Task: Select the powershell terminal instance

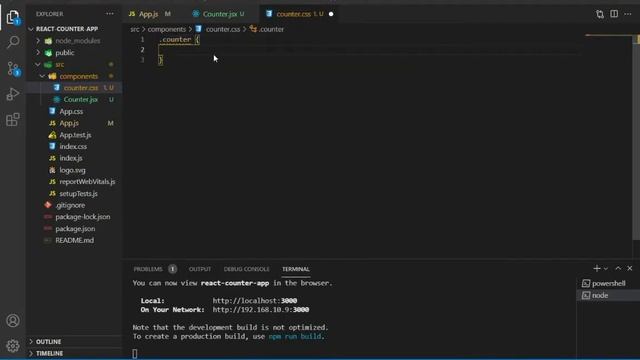Action: pyautogui.click(x=608, y=283)
